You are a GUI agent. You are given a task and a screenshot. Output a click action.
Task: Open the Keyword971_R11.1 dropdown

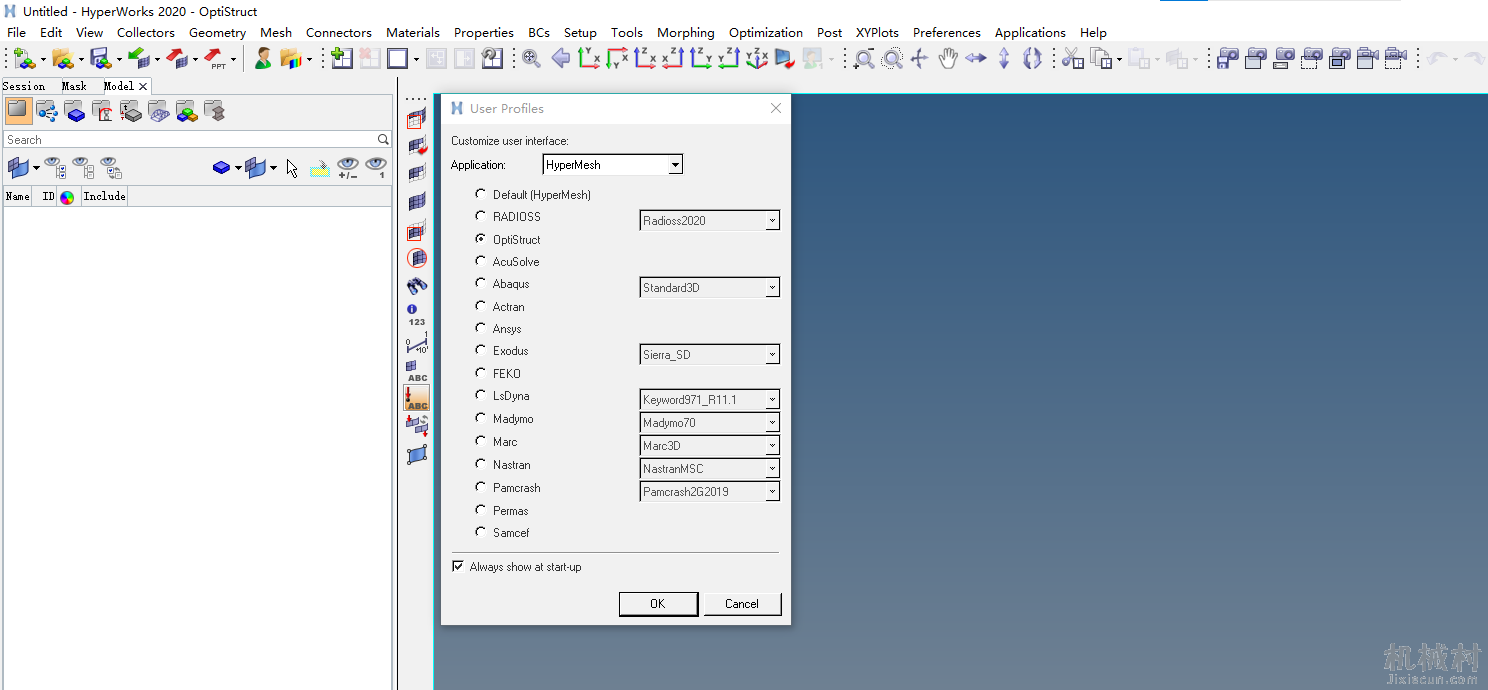709,399
